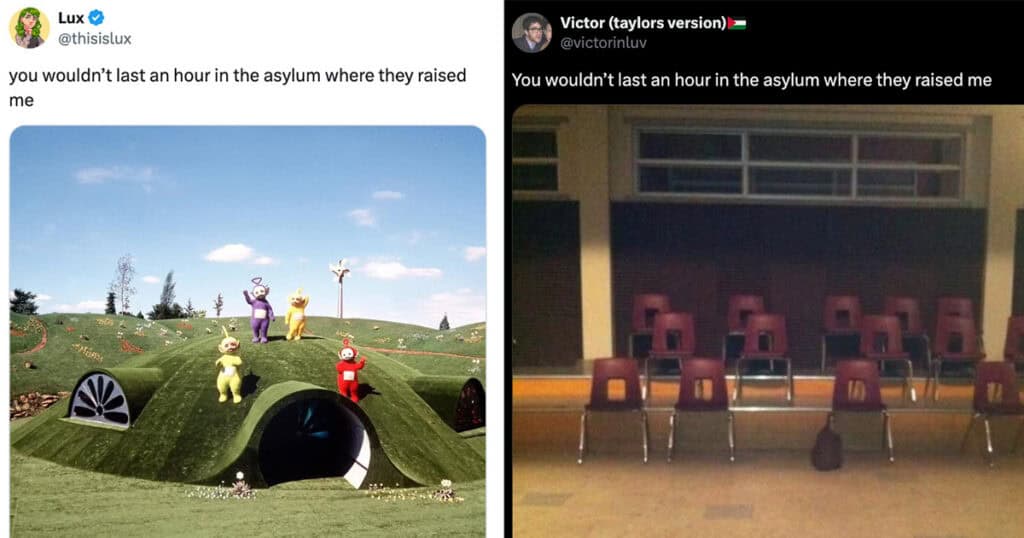Click the yellow Teletubby Laa-Laa at hilltop

(296, 315)
